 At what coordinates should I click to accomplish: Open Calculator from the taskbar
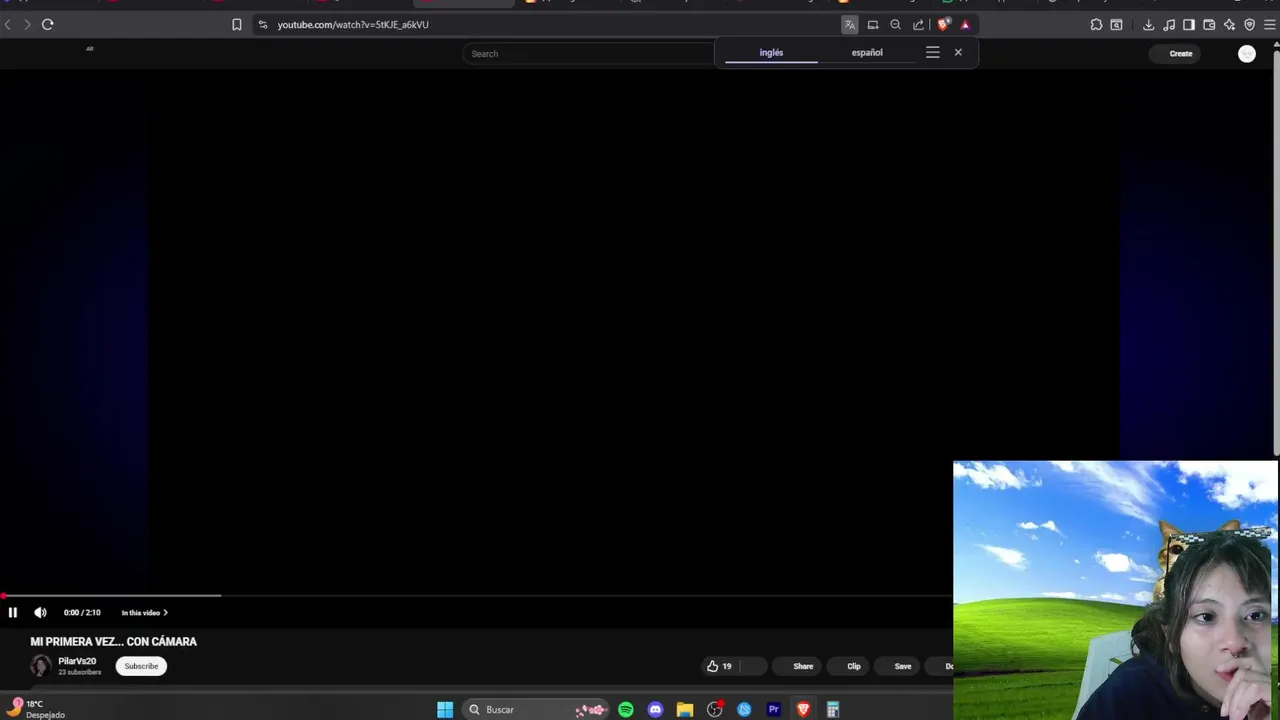click(x=833, y=710)
